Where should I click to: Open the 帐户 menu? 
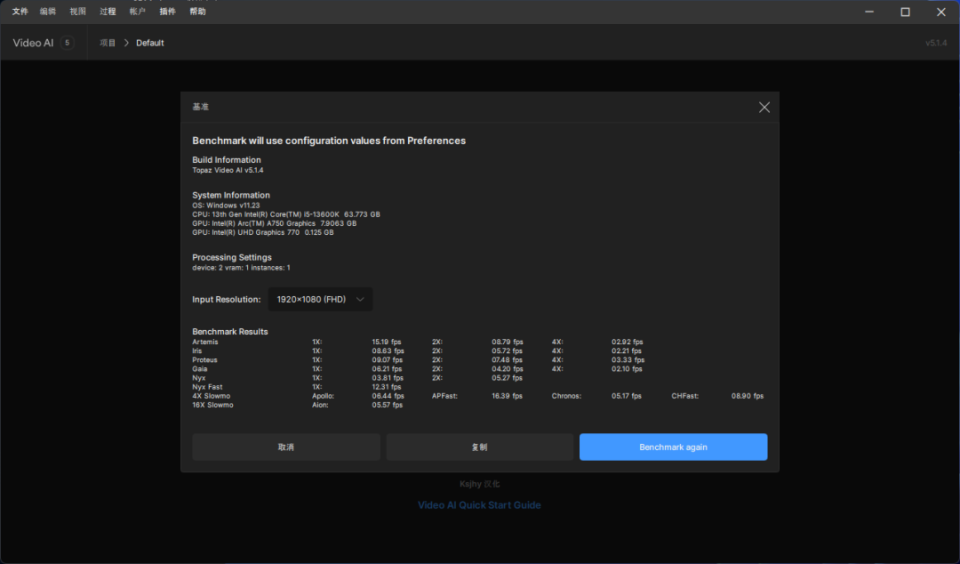[x=138, y=12]
